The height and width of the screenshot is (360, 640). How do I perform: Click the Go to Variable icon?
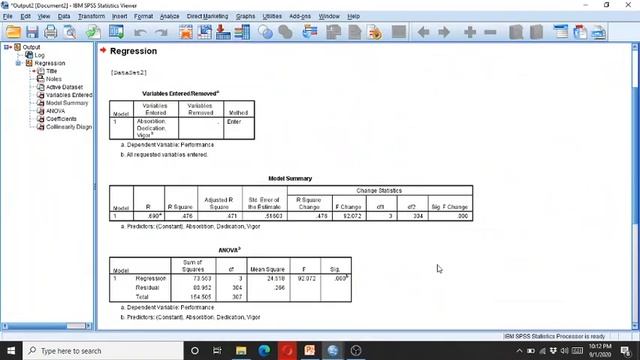click(x=223, y=32)
